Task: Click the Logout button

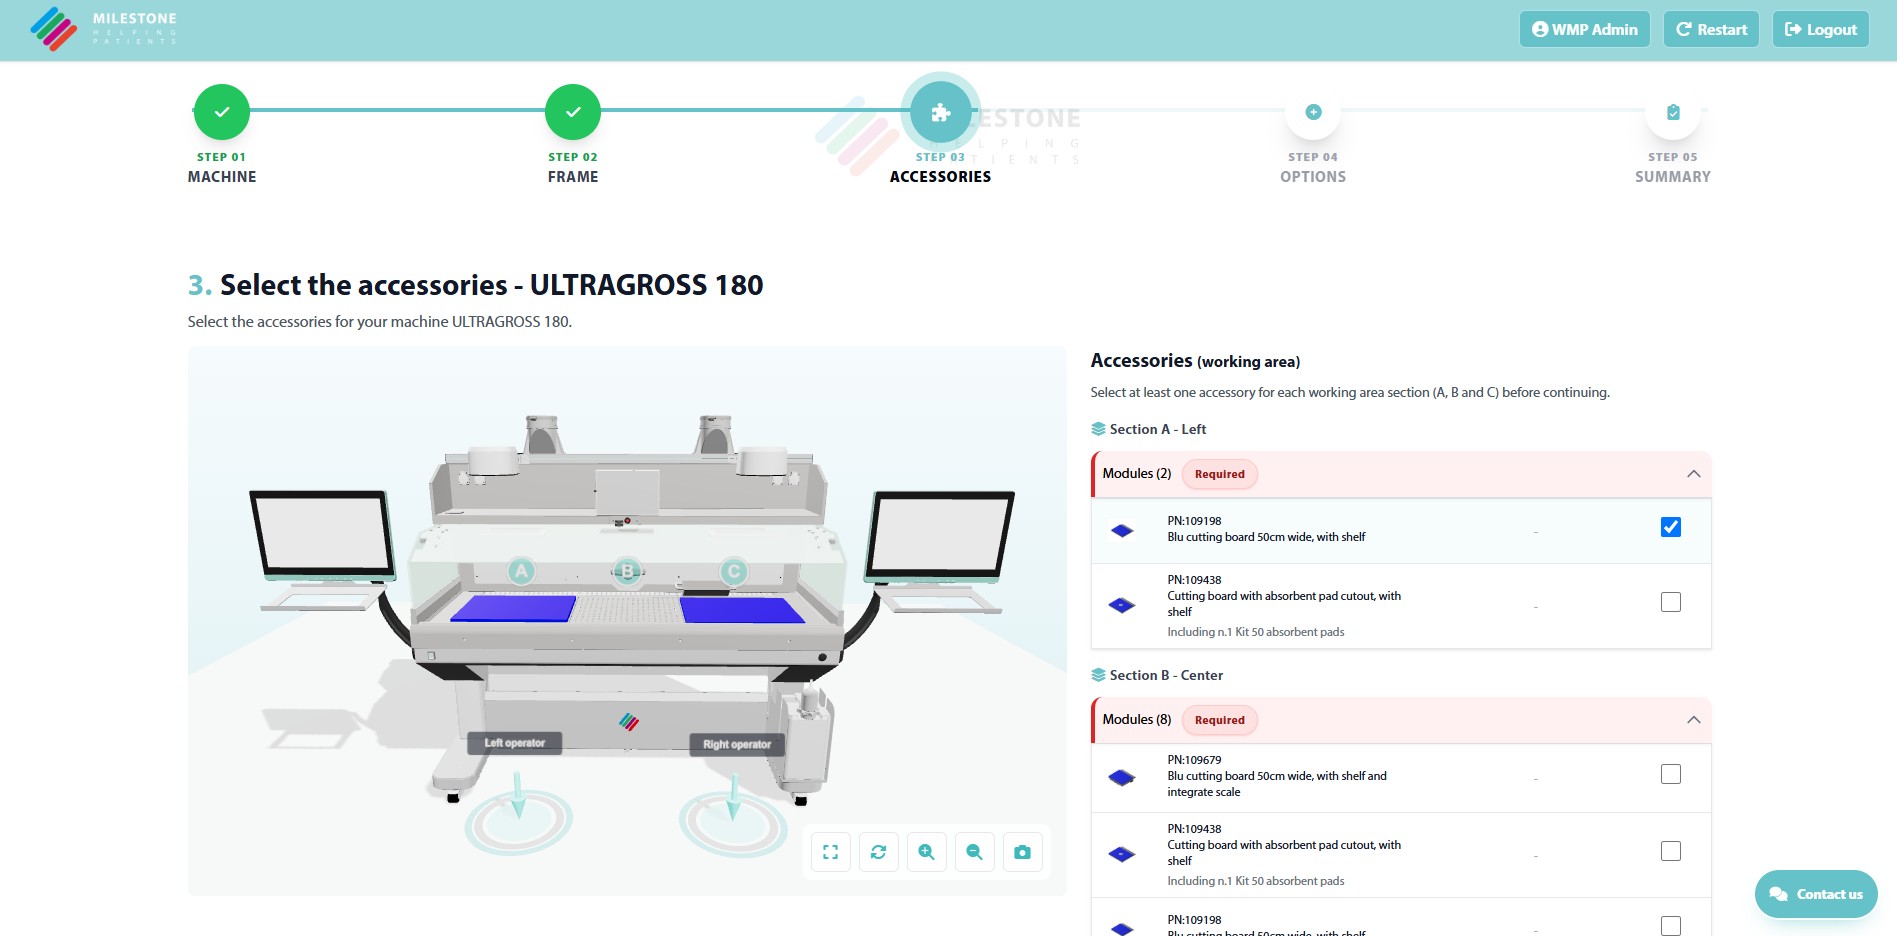Action: [x=1820, y=29]
